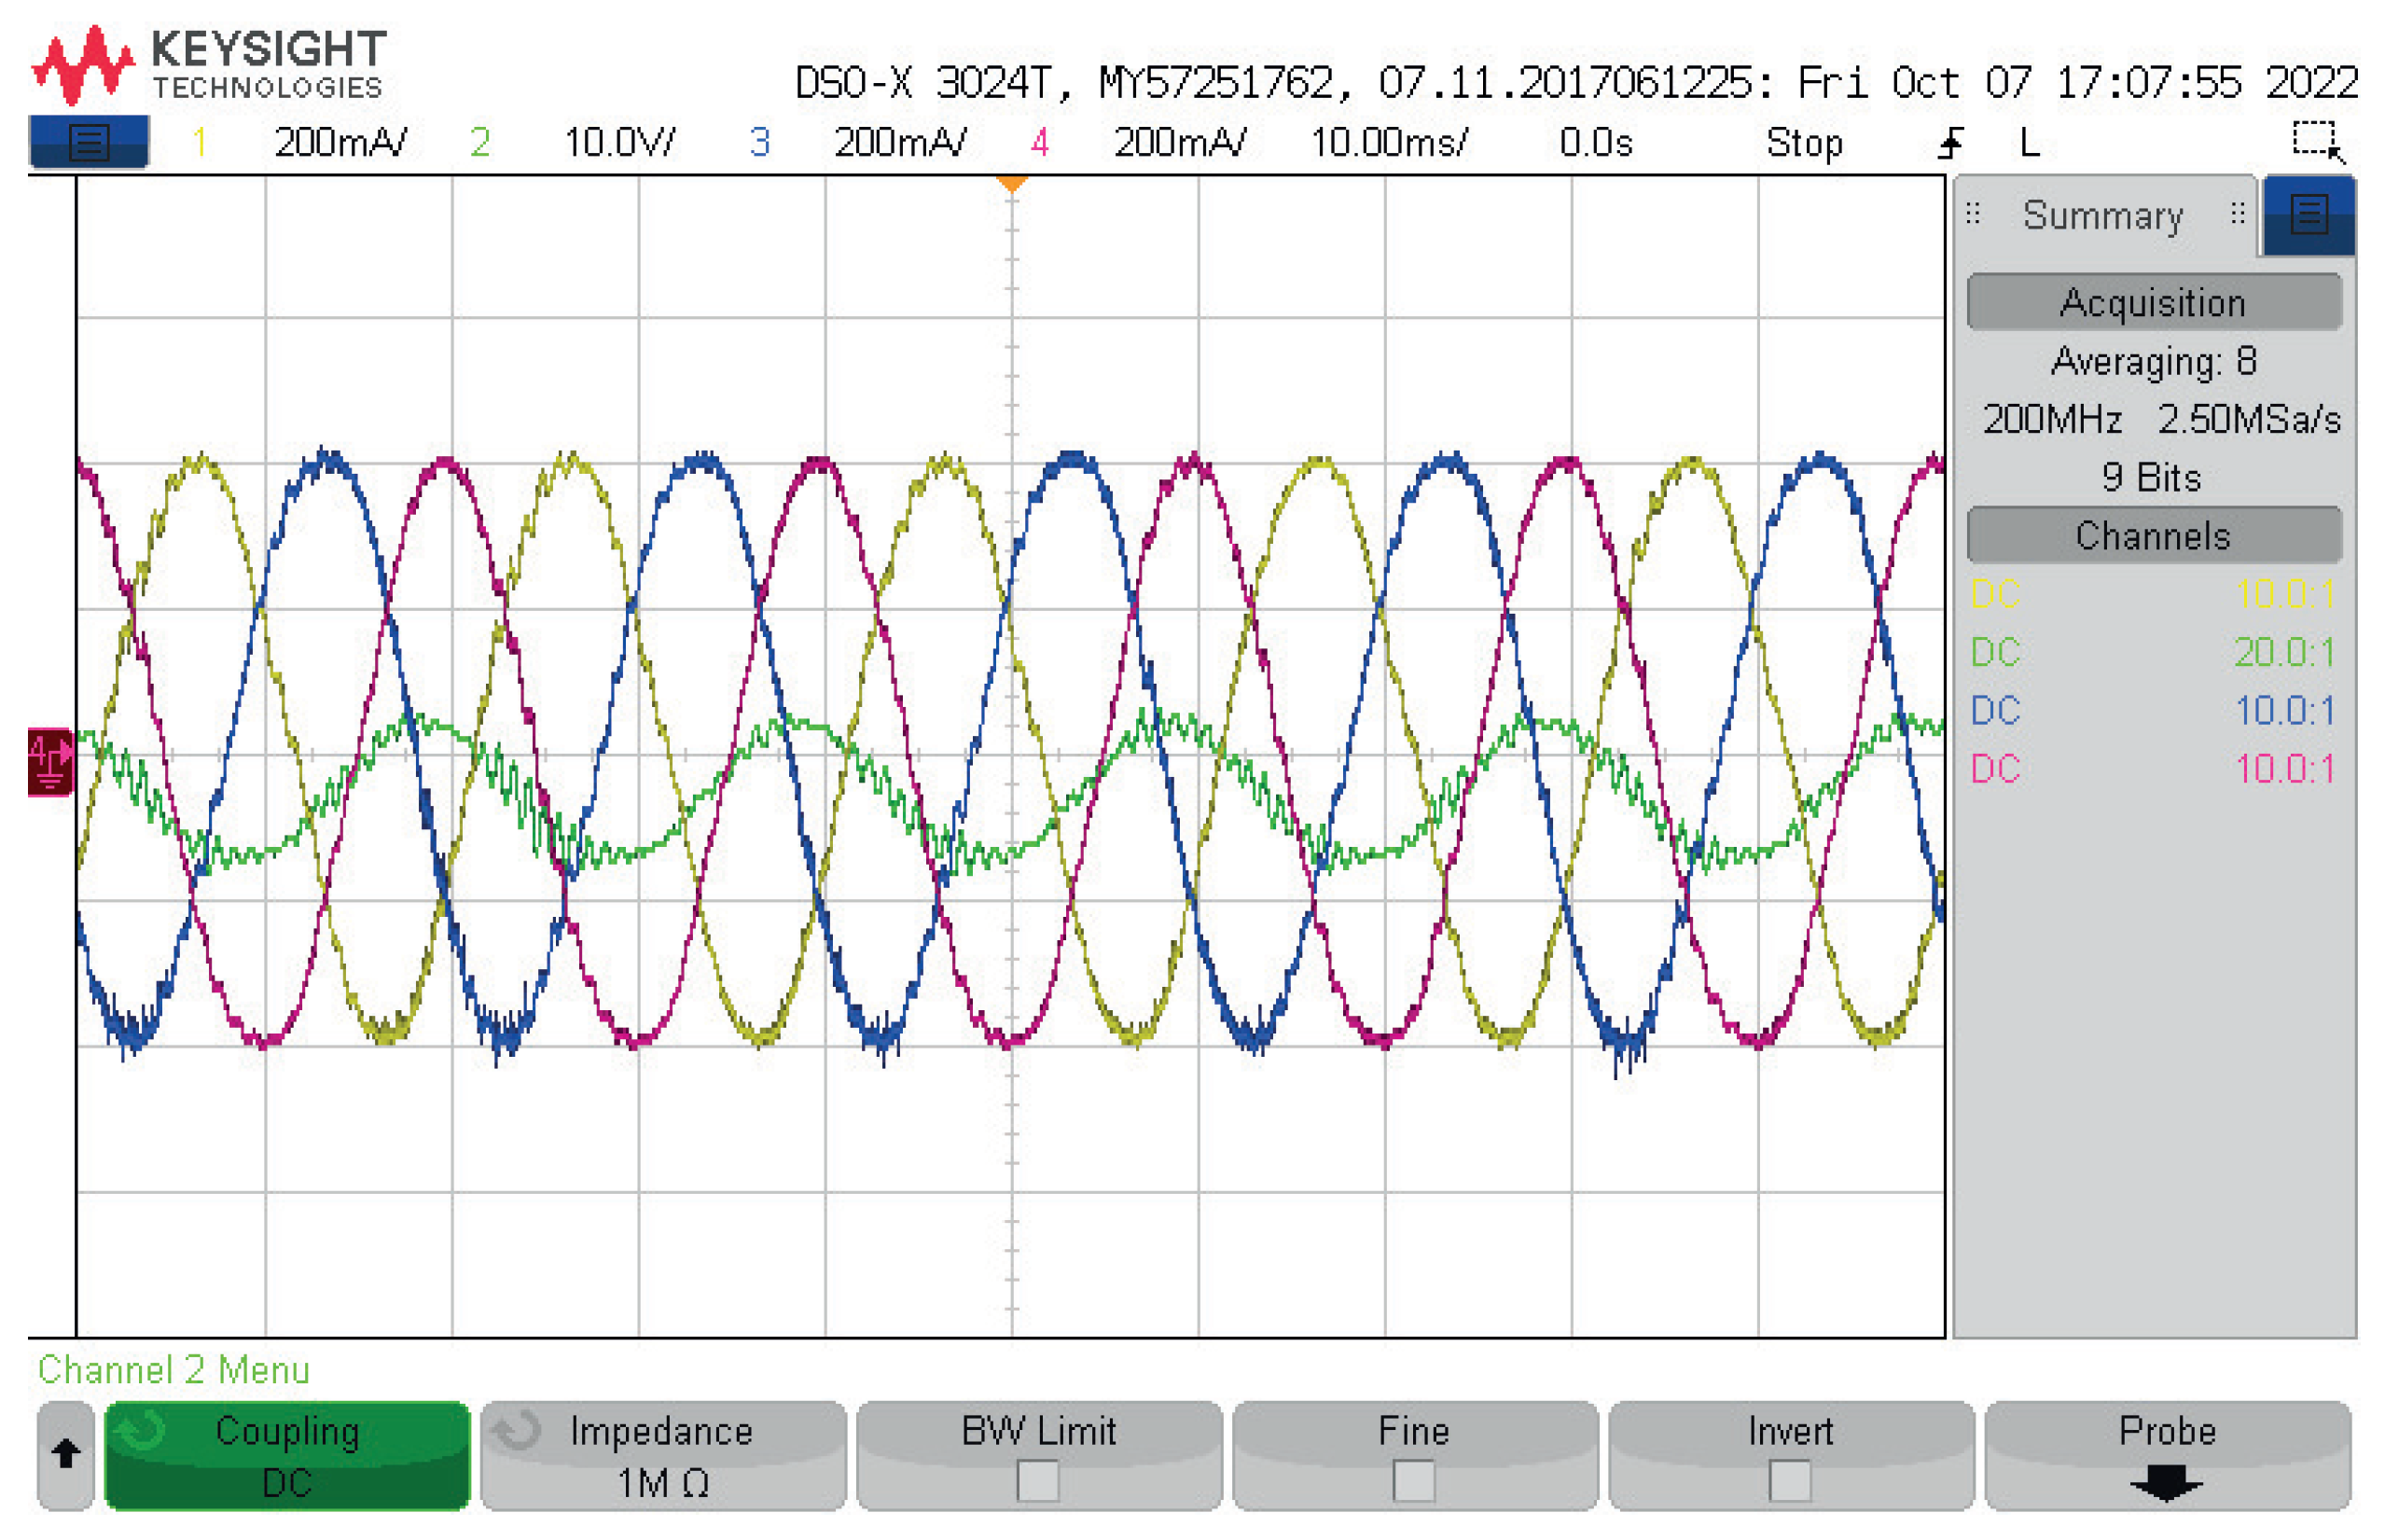The width and height of the screenshot is (2385, 1540).
Task: Click the 10.00ms/ timebase setting
Action: (1388, 143)
